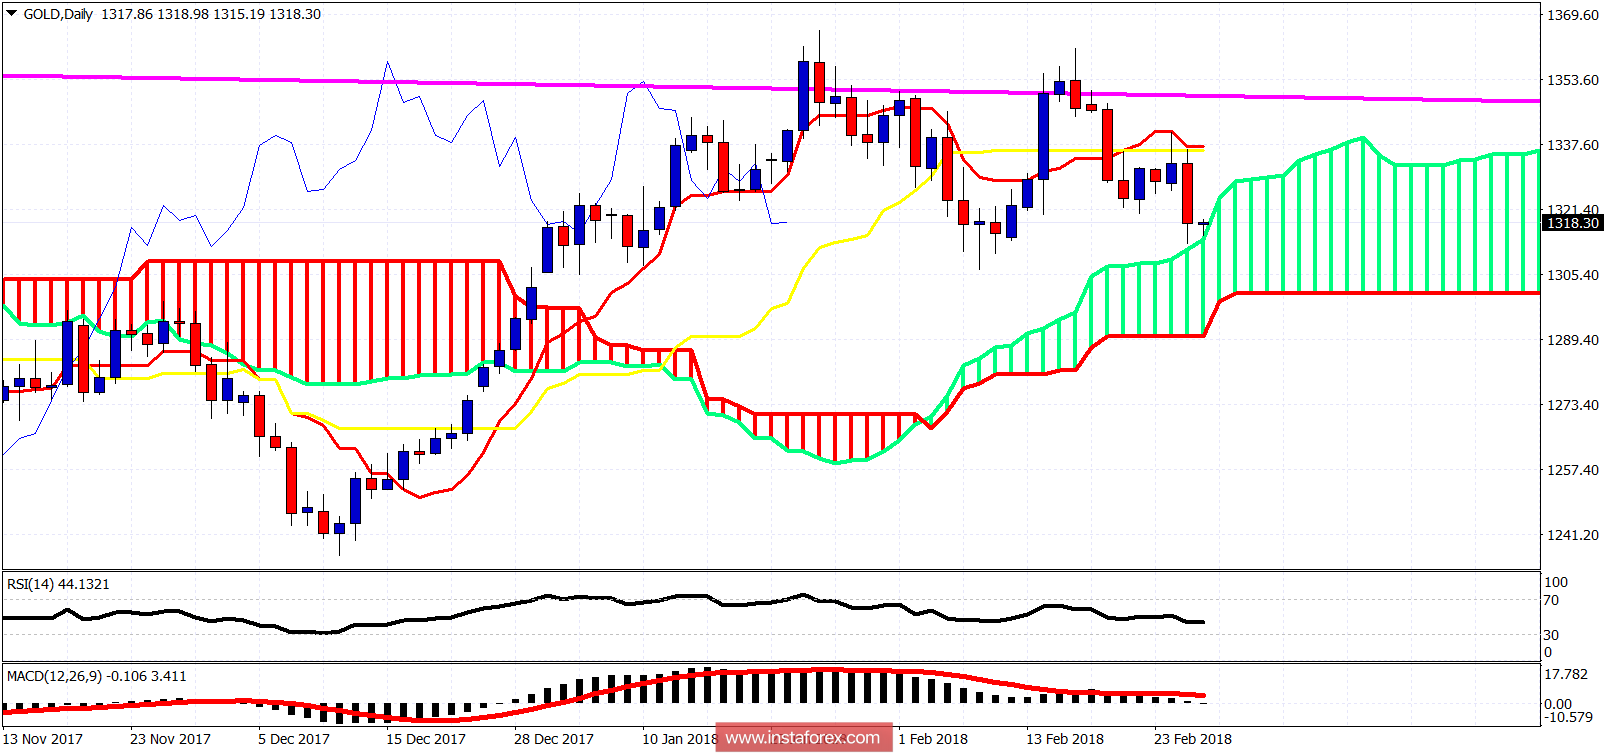1608x753 pixels.
Task: Click the 1305.40 price axis label
Action: click(1572, 275)
